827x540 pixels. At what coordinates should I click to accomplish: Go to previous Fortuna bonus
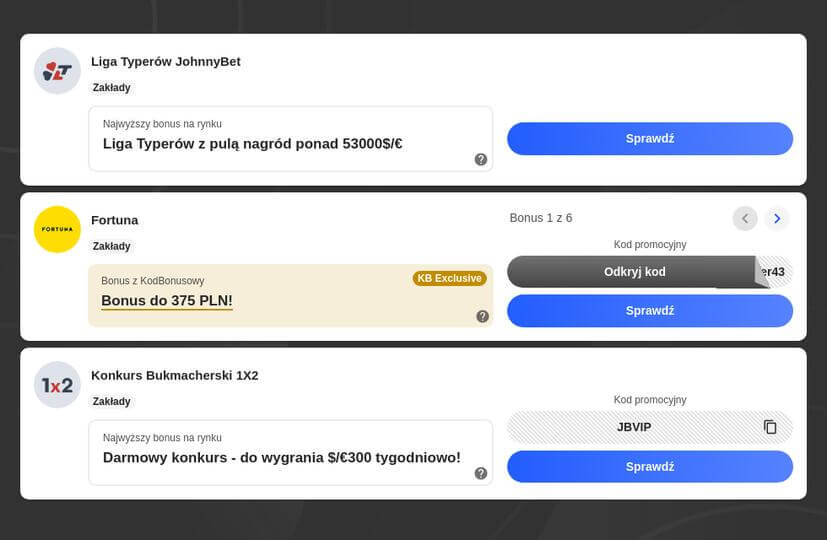pyautogui.click(x=745, y=218)
